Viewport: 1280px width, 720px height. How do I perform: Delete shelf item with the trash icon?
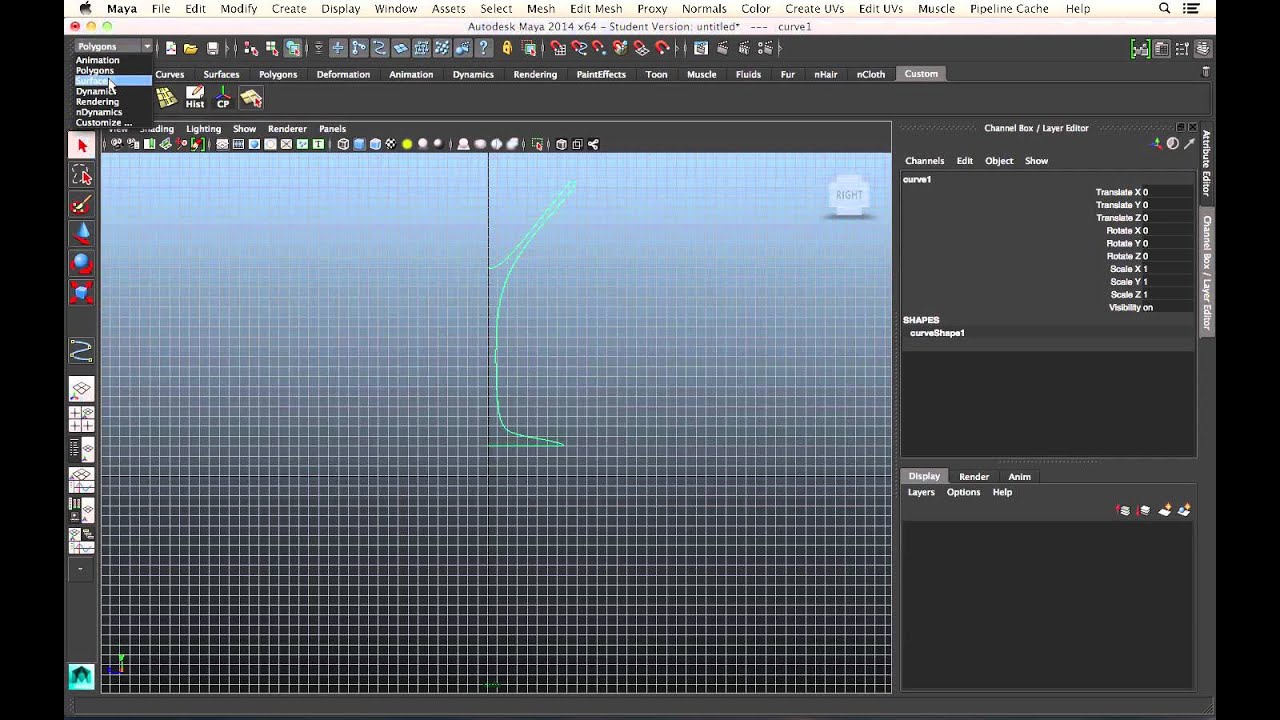[x=1205, y=72]
